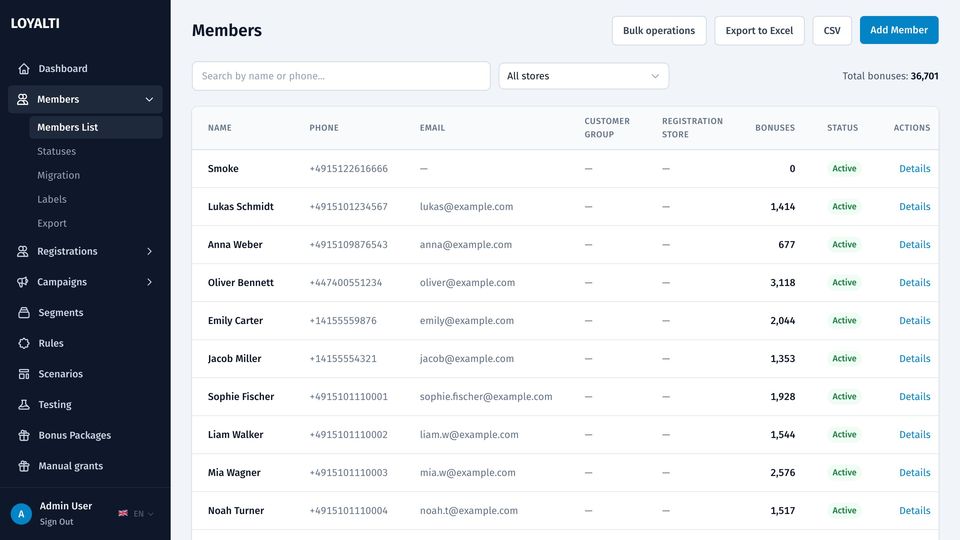Click the name Emily Carter
960x540 pixels.
click(x=235, y=320)
